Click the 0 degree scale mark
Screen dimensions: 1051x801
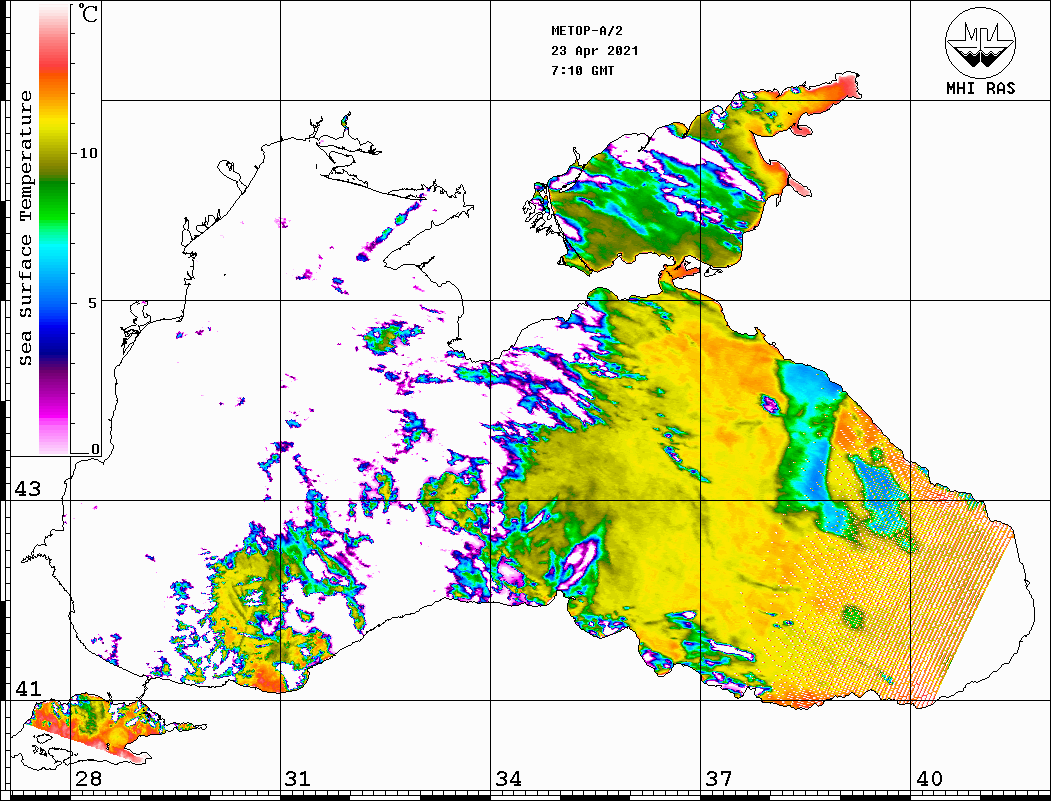[95, 449]
